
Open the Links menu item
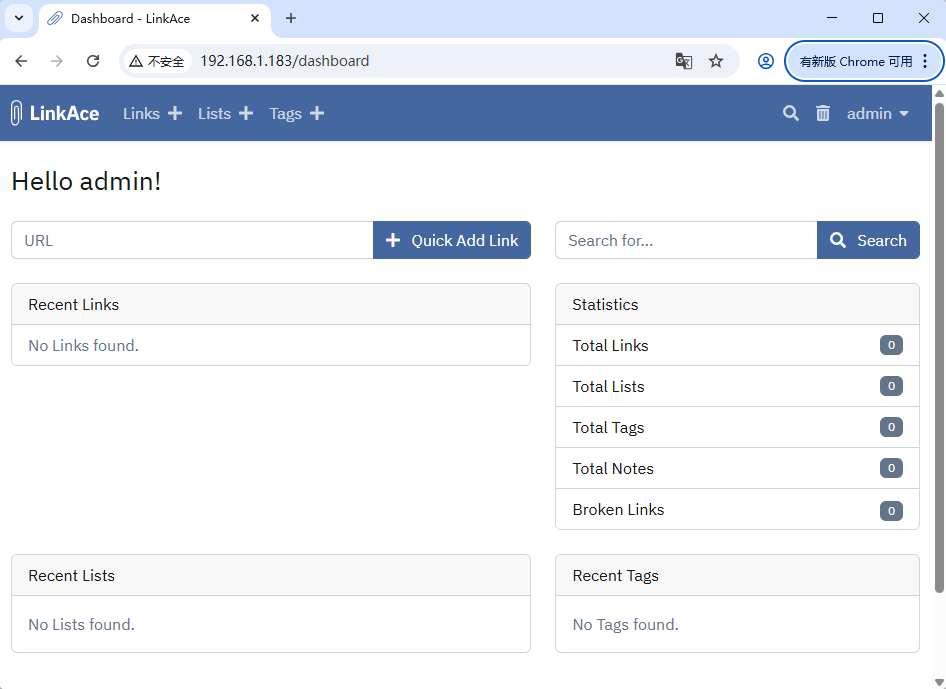(x=141, y=113)
